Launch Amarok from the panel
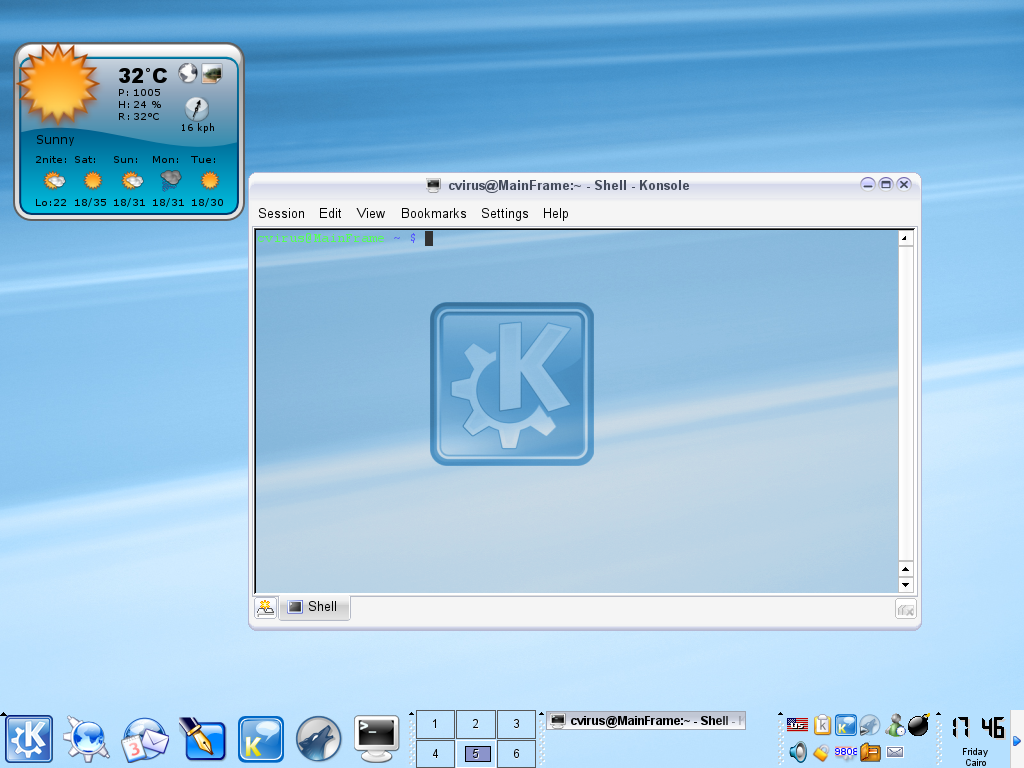The width and height of the screenshot is (1024, 768). pyautogui.click(x=318, y=738)
